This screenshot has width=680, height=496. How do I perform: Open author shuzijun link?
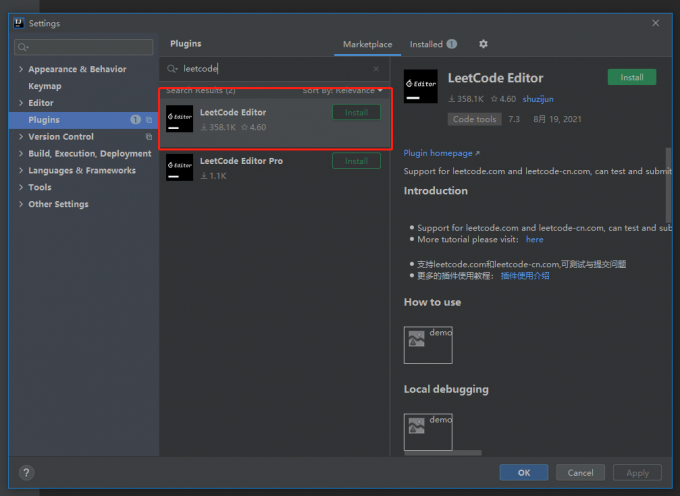coord(538,99)
